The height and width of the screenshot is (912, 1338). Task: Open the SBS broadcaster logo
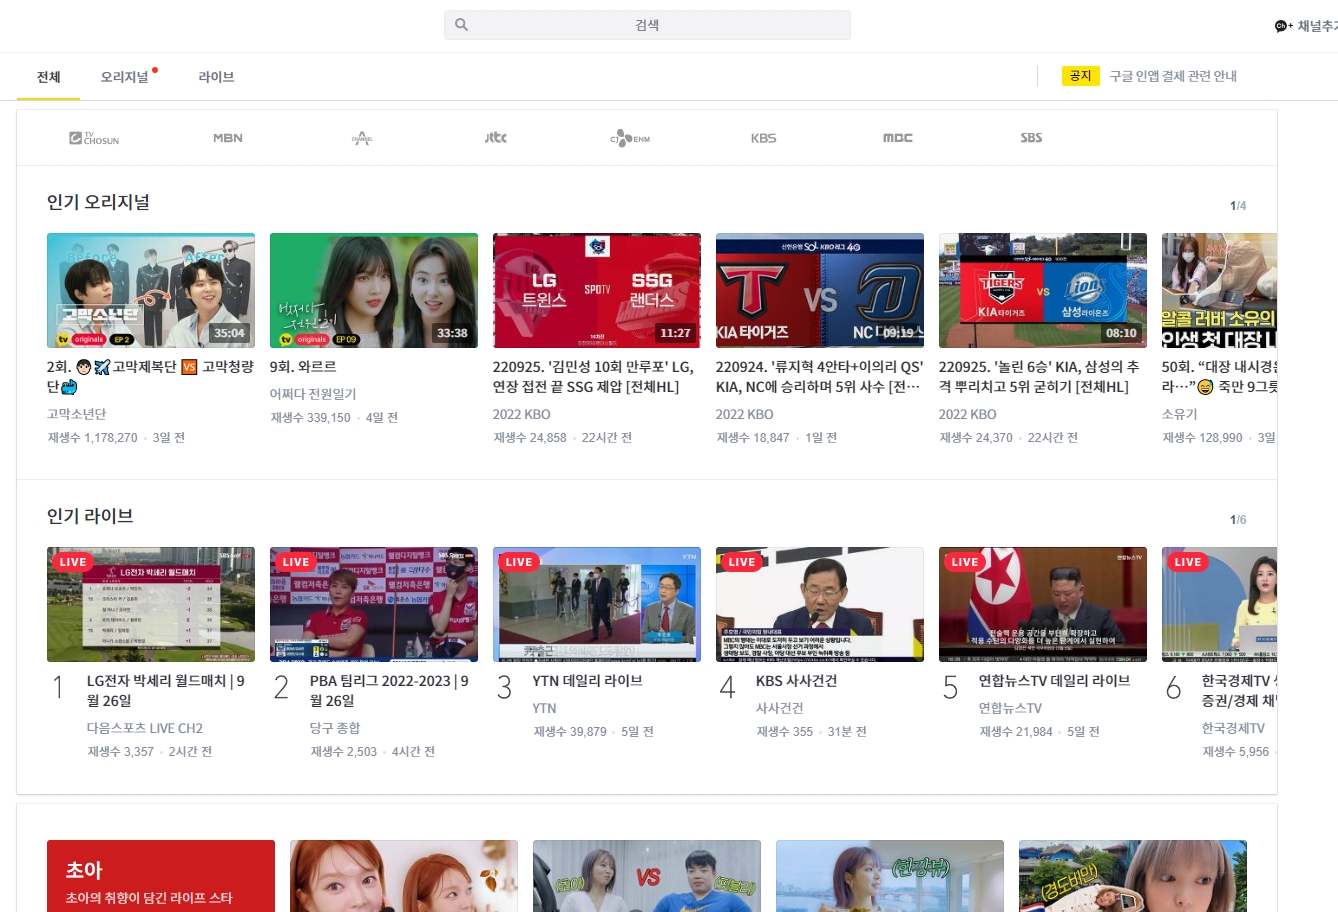[x=1031, y=137]
